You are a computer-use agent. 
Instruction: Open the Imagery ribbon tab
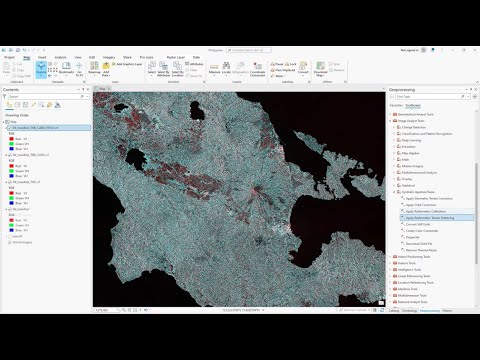coord(109,57)
